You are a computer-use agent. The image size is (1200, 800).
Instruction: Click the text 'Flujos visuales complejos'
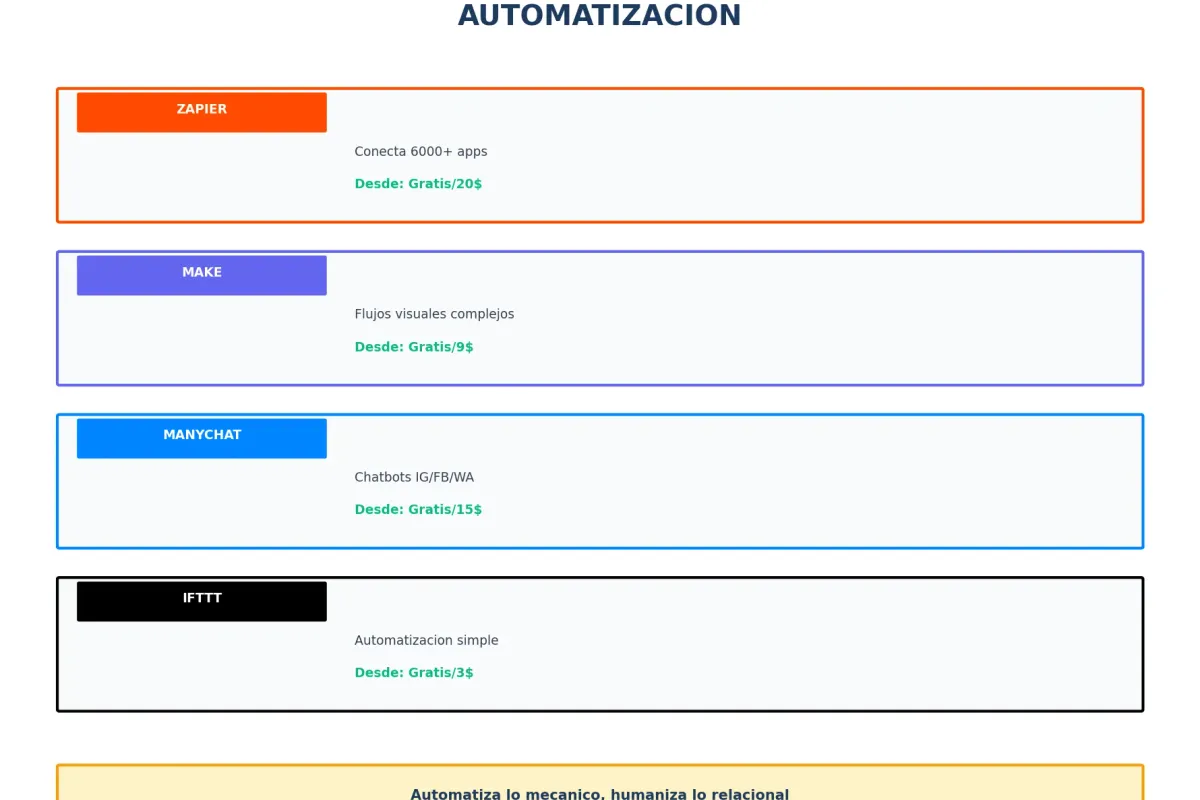pos(434,314)
